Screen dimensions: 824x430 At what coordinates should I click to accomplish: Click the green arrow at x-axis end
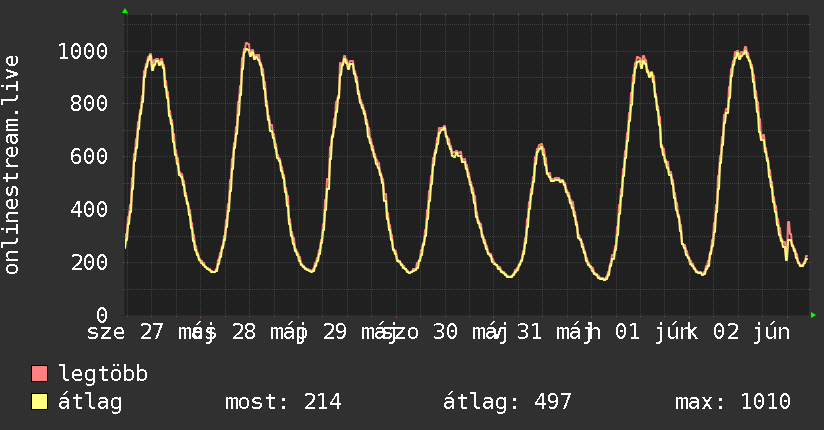(x=813, y=315)
